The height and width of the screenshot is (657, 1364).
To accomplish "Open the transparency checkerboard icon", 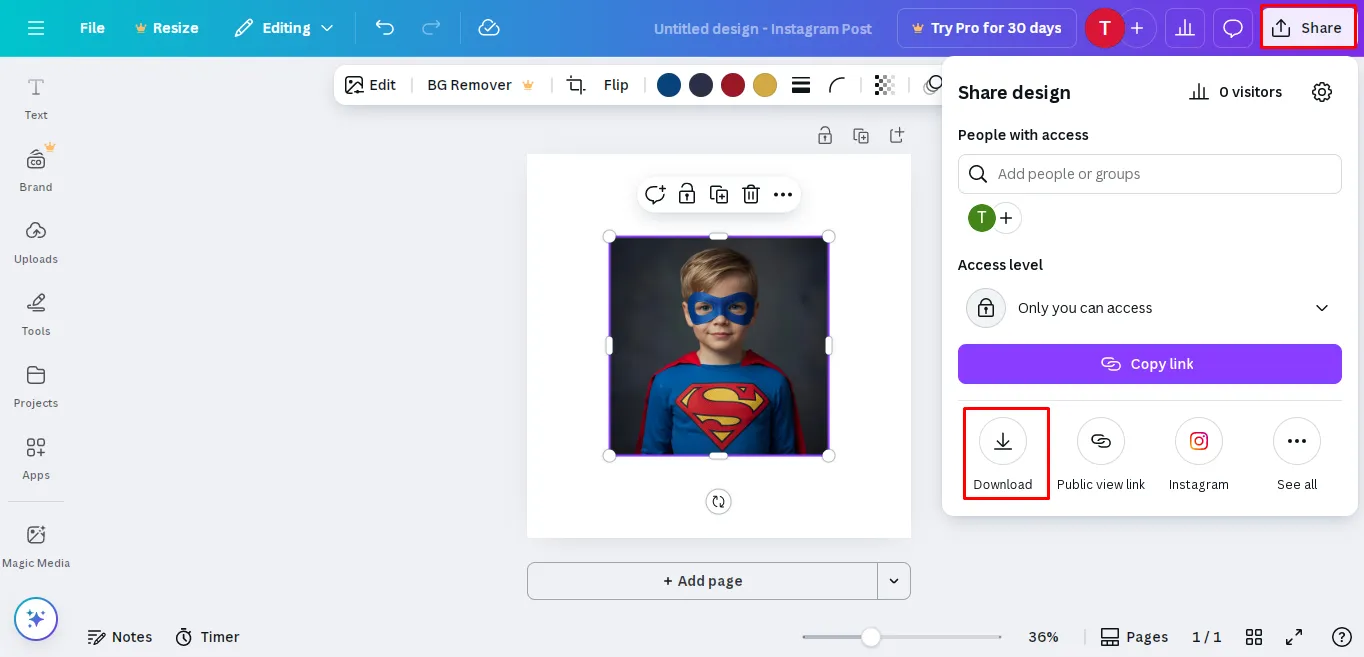I will tap(884, 85).
